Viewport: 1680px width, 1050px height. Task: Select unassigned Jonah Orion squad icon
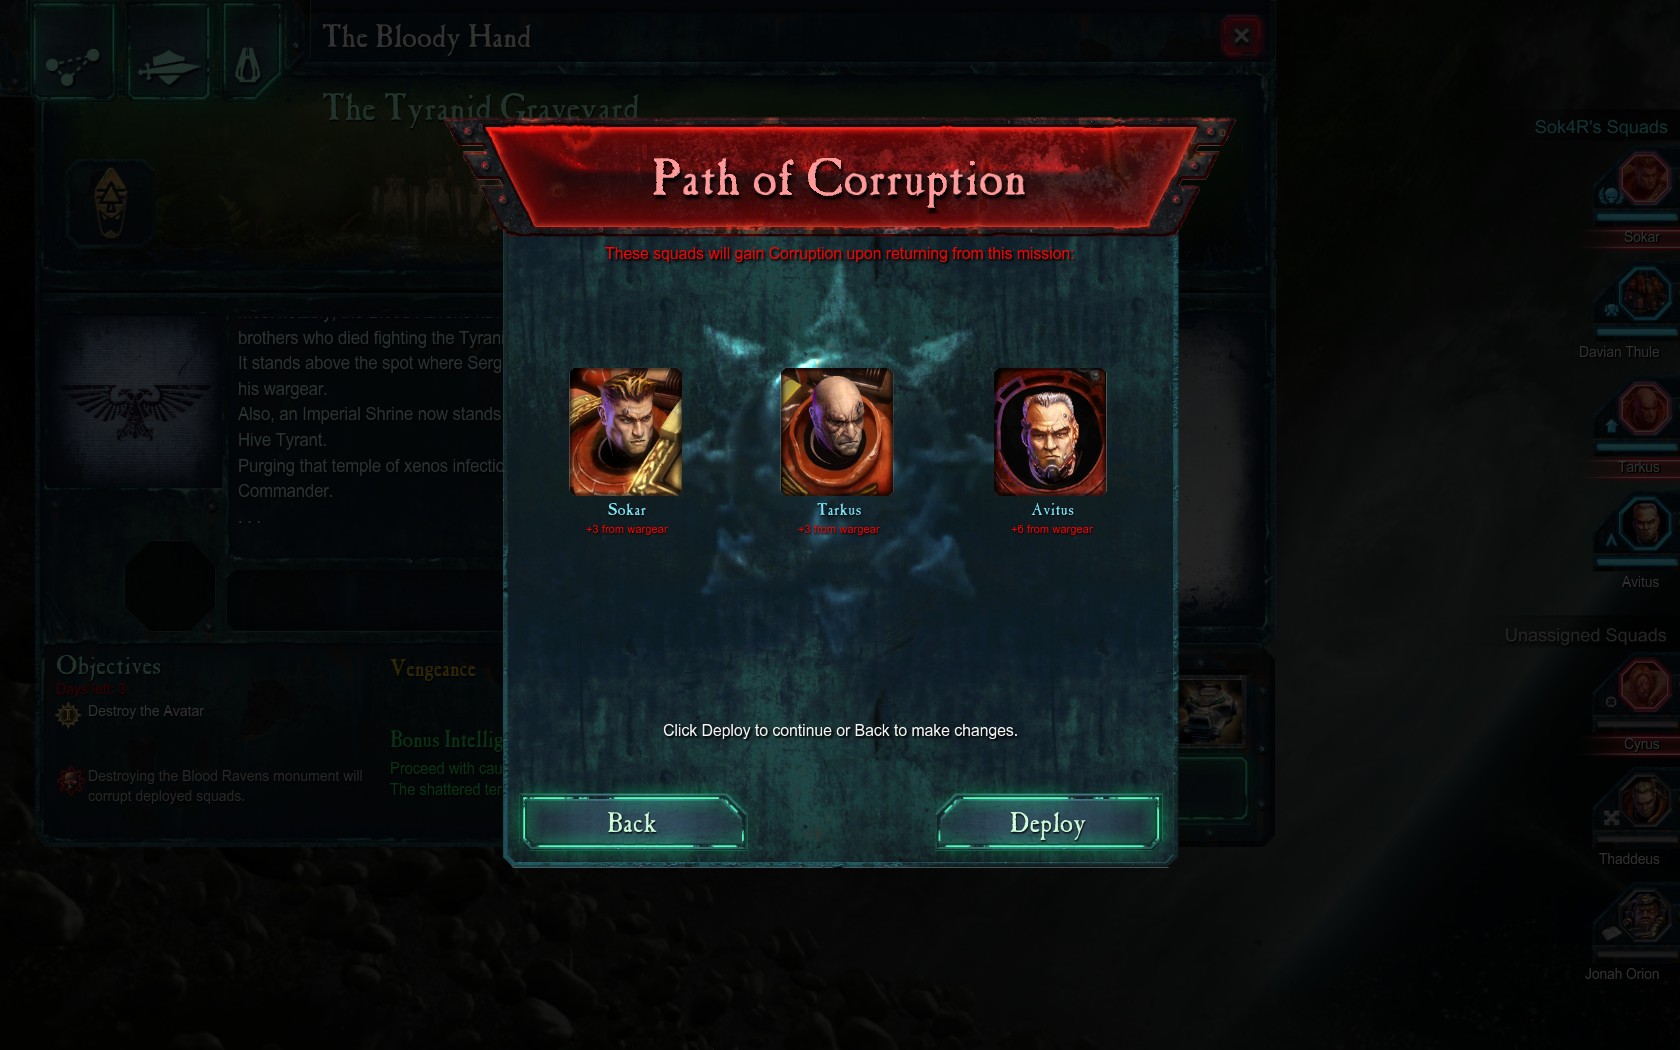tap(1643, 916)
